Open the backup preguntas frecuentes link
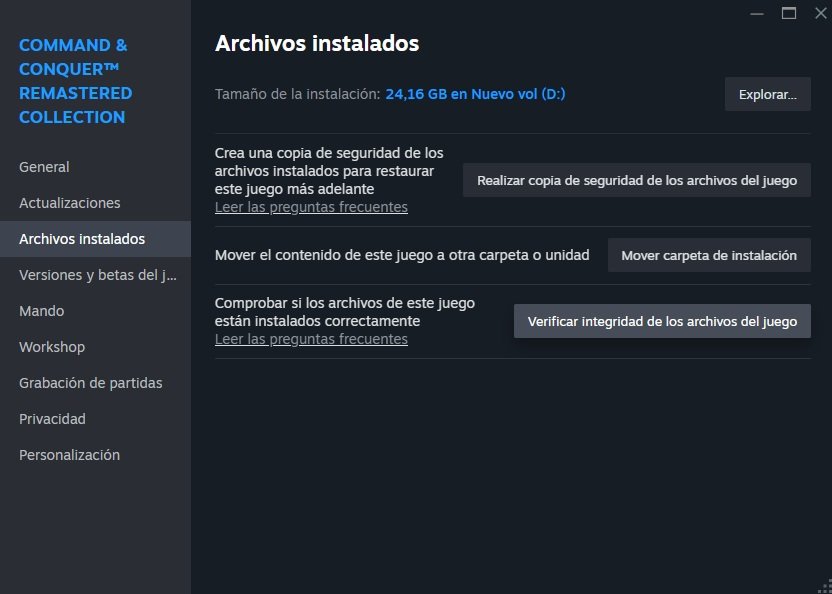The image size is (832, 594). coord(311,207)
